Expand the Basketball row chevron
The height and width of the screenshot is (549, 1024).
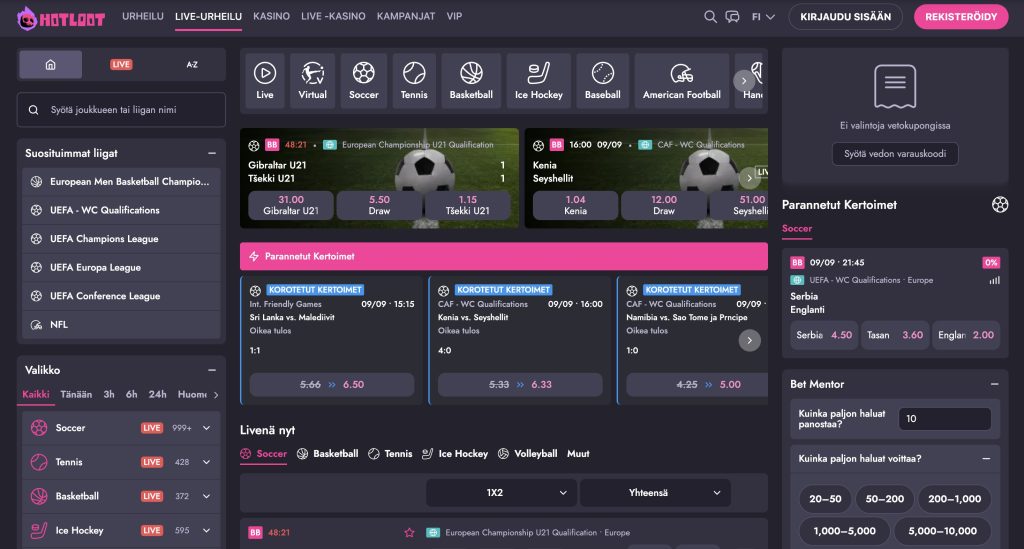coord(206,496)
